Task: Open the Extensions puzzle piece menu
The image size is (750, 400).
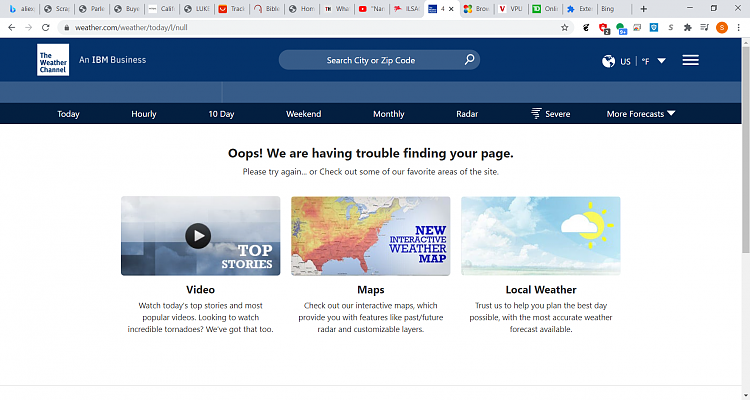Action: point(688,28)
